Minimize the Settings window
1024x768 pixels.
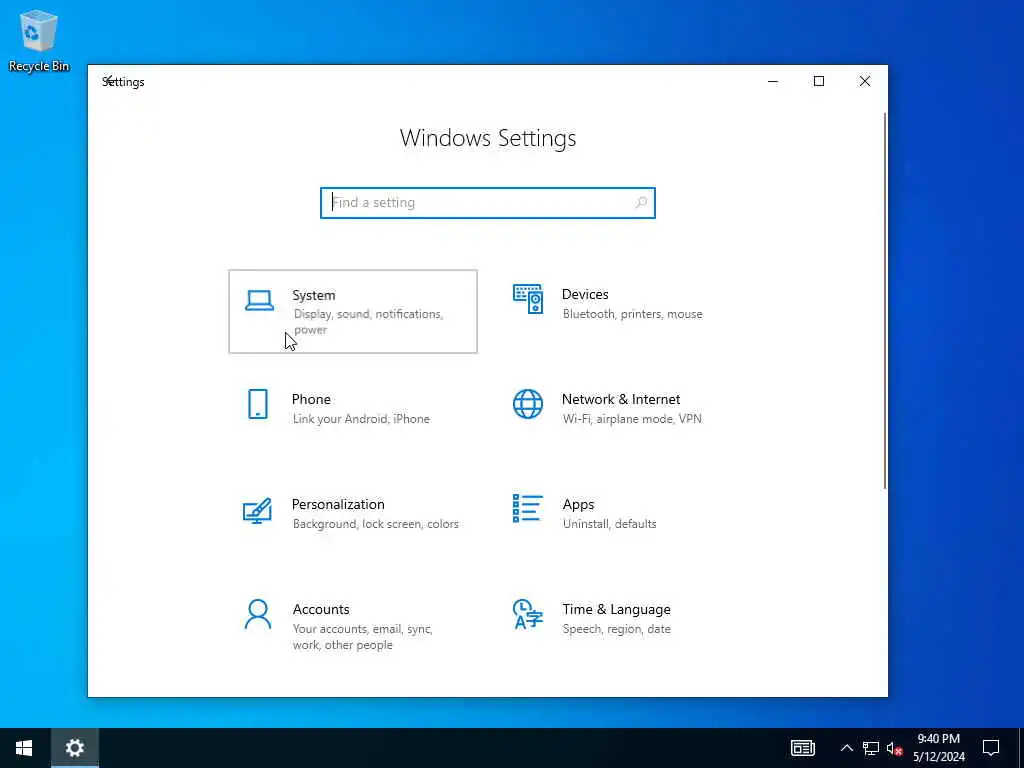click(773, 81)
